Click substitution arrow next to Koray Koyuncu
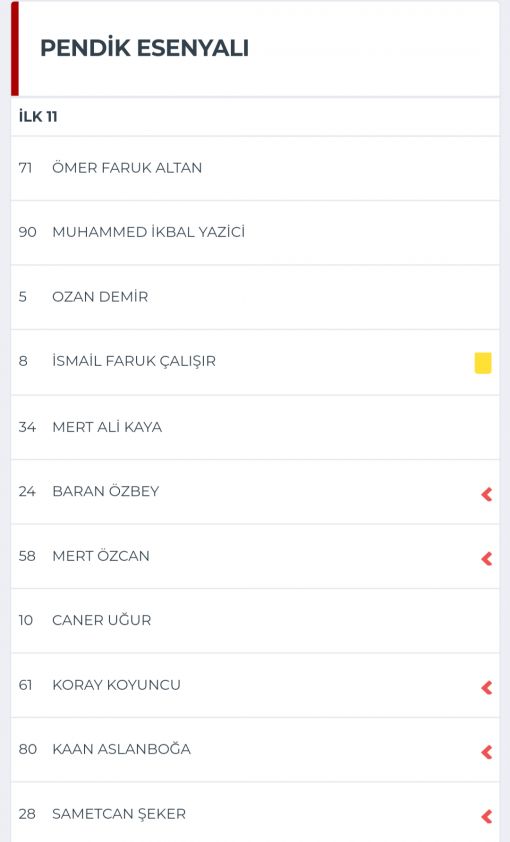Screen dimensions: 510x842 486,687
